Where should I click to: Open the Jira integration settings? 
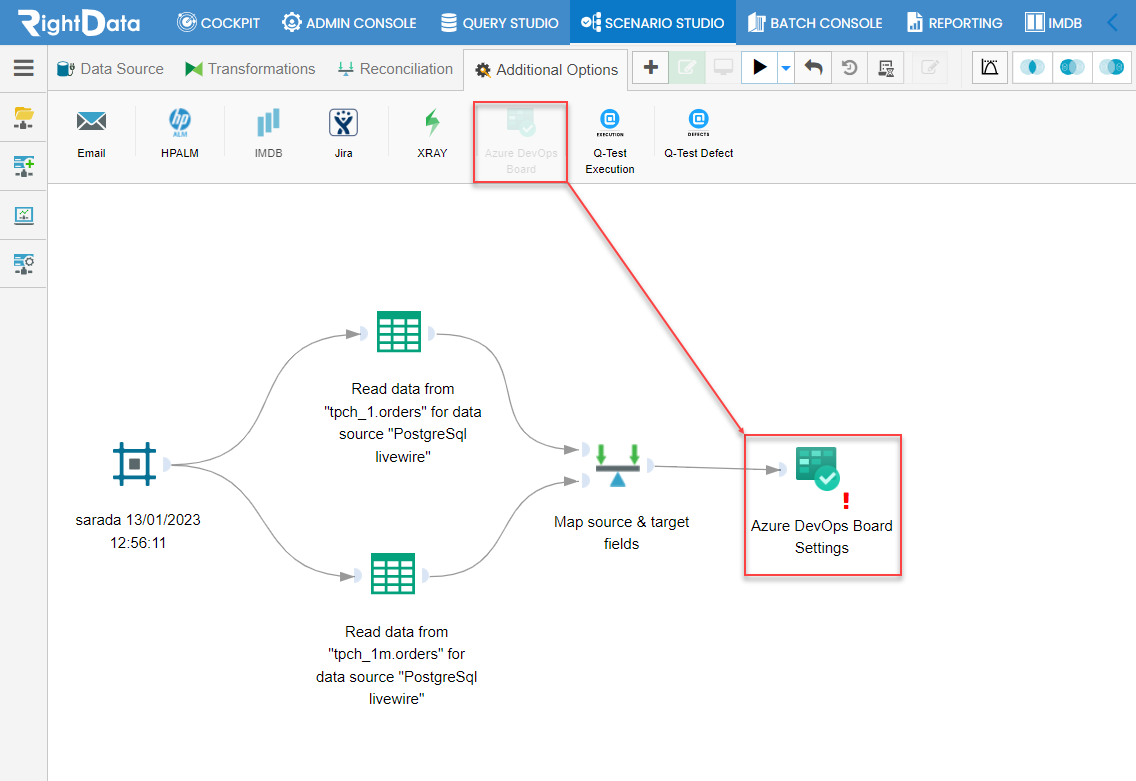(343, 132)
